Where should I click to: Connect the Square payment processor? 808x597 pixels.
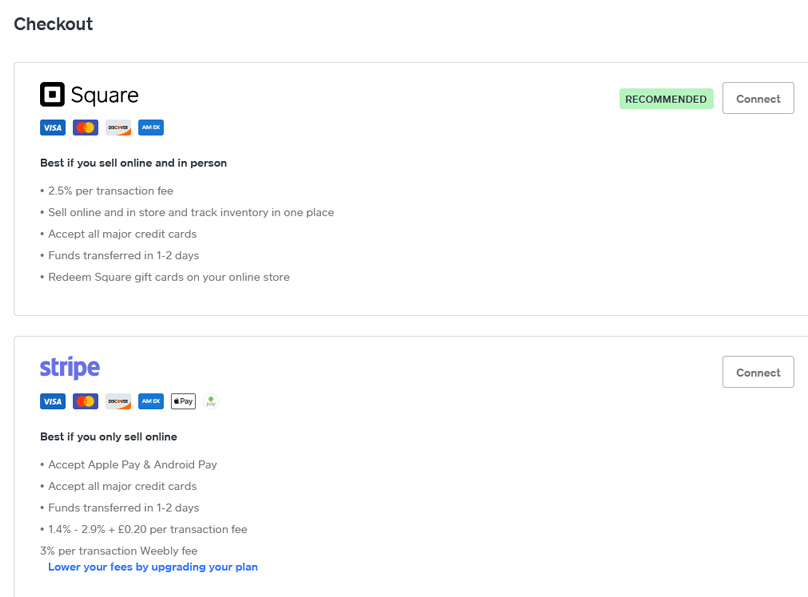[758, 99]
